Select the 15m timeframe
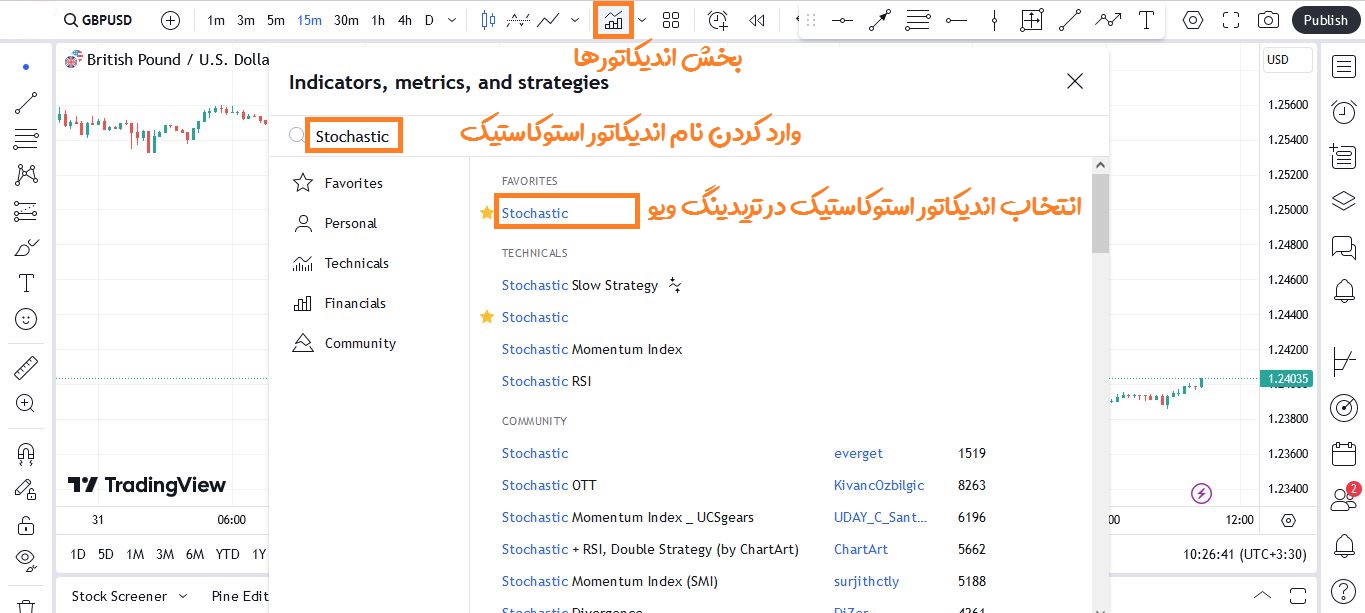 (309, 20)
